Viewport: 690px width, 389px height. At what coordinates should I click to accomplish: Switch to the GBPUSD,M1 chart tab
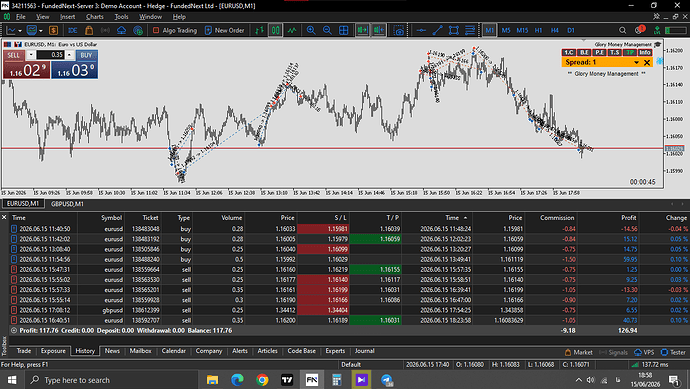67,204
